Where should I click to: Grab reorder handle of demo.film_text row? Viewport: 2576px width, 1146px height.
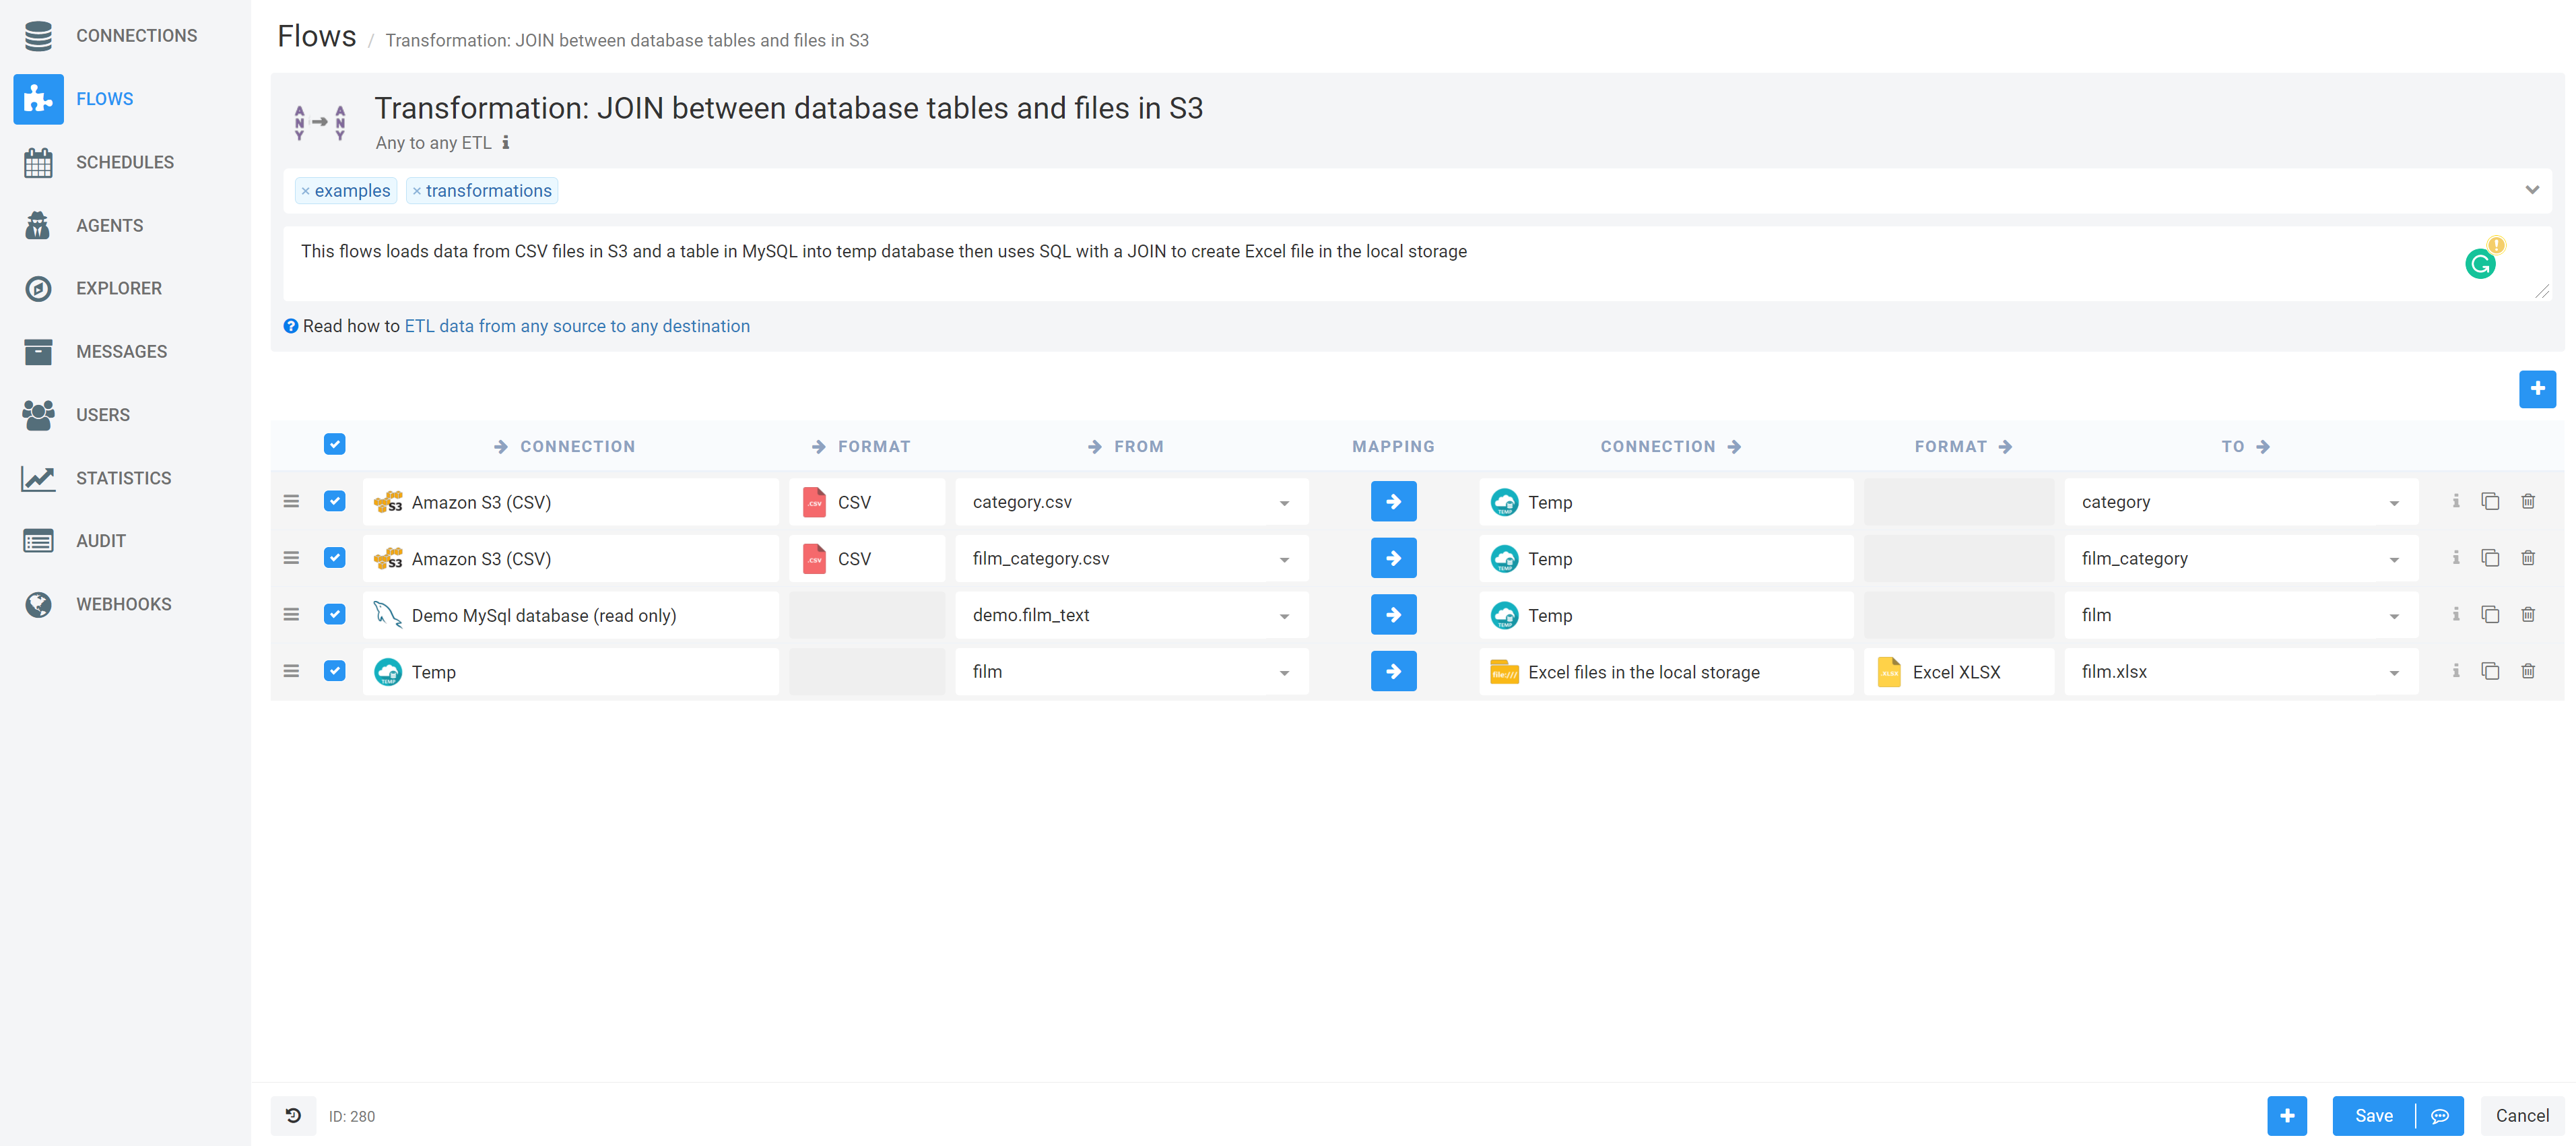click(291, 615)
